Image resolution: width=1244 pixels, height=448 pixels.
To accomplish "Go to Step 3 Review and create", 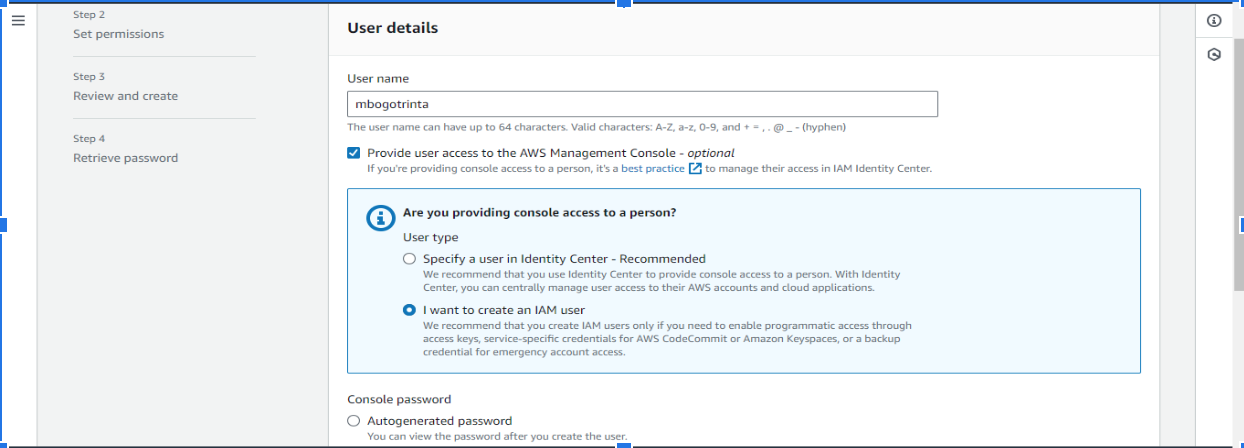I will point(125,96).
